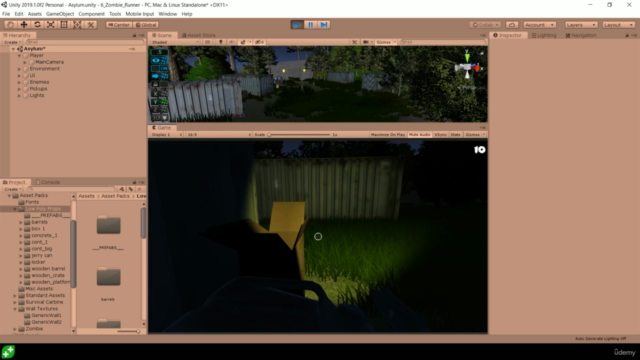Open the Window menu

click(x=168, y=14)
